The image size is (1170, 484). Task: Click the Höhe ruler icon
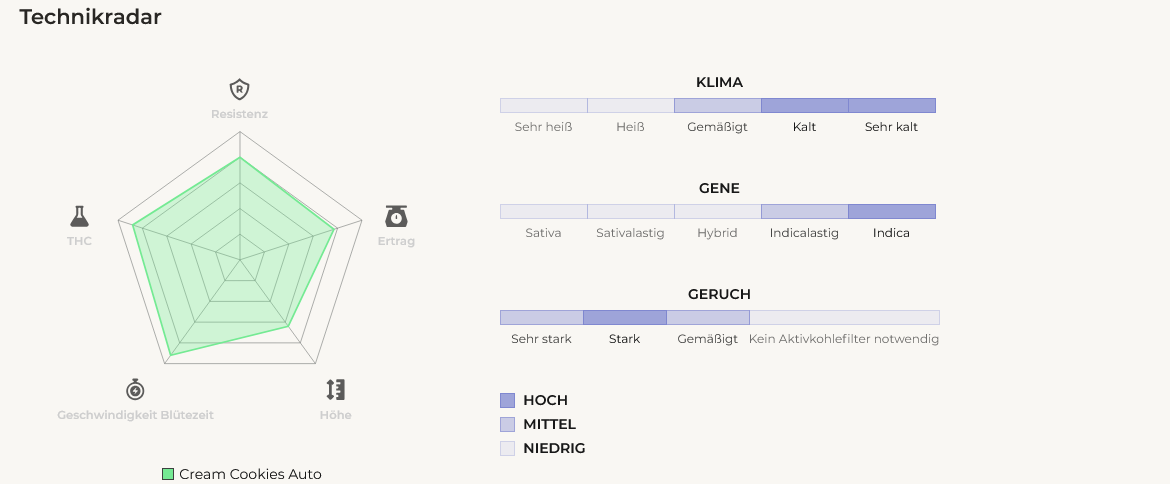click(336, 389)
